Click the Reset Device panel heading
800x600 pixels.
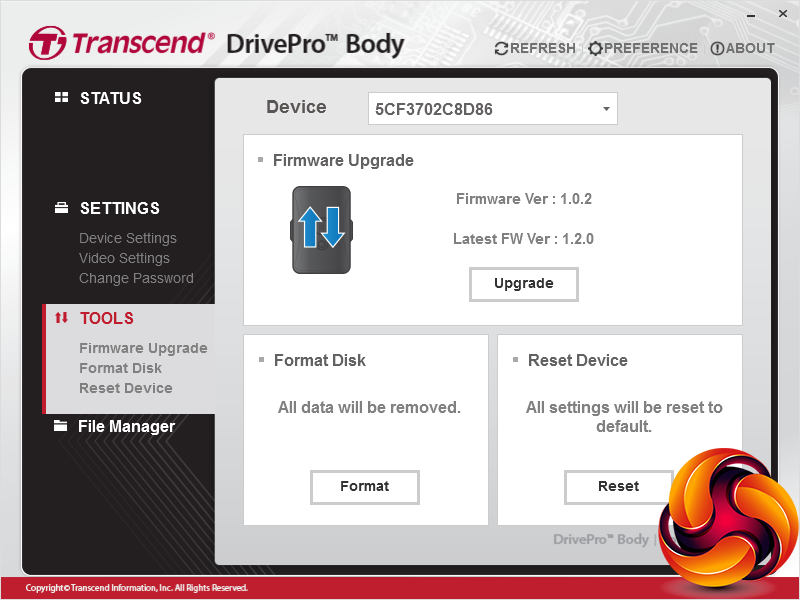[x=578, y=360]
